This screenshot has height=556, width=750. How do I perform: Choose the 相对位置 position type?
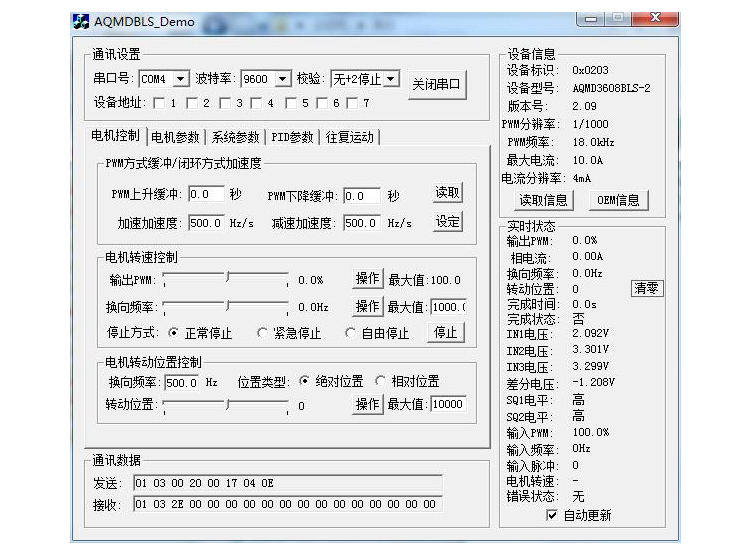click(380, 381)
